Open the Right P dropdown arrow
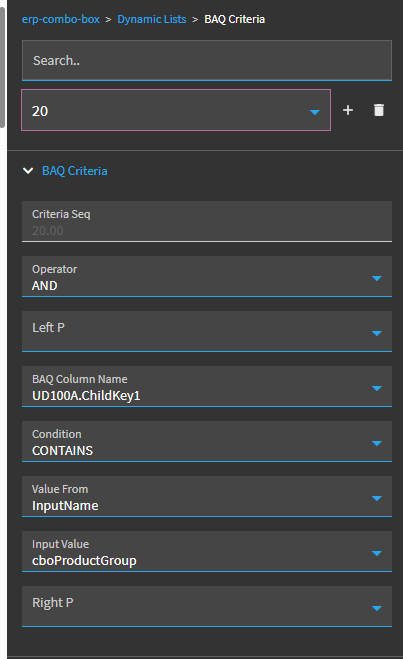 pos(377,608)
